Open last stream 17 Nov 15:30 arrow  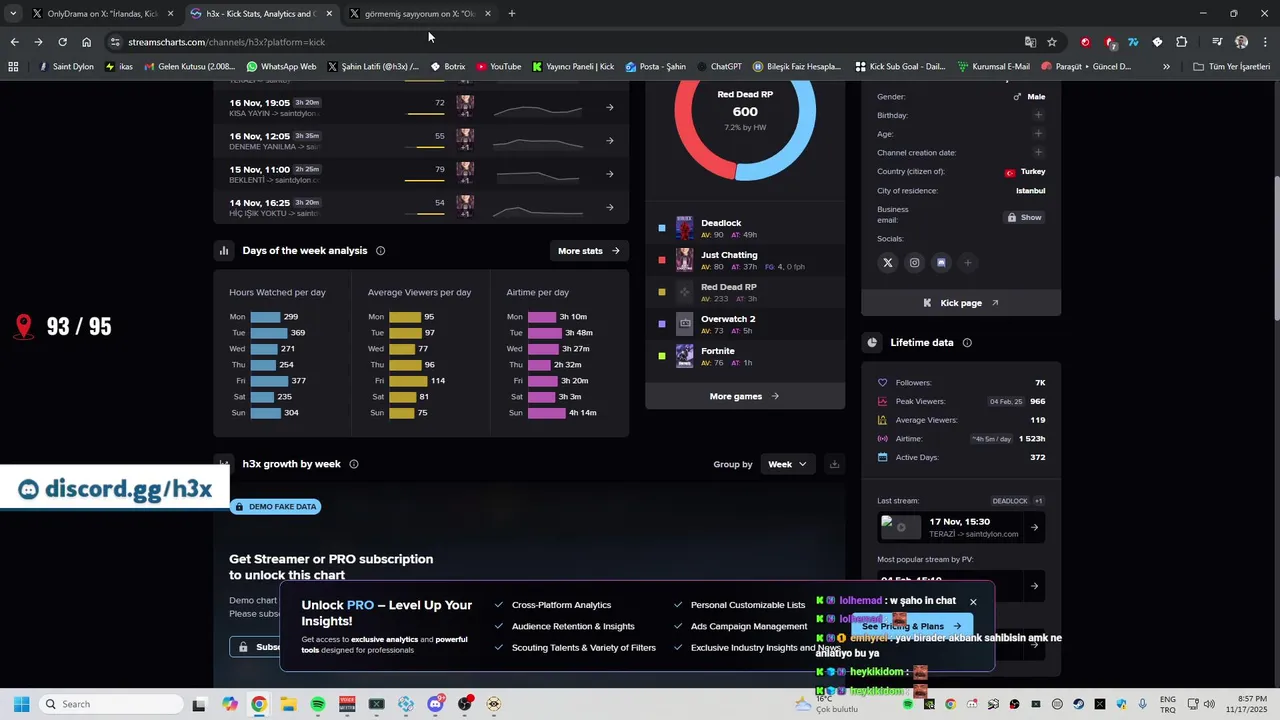click(x=1034, y=527)
